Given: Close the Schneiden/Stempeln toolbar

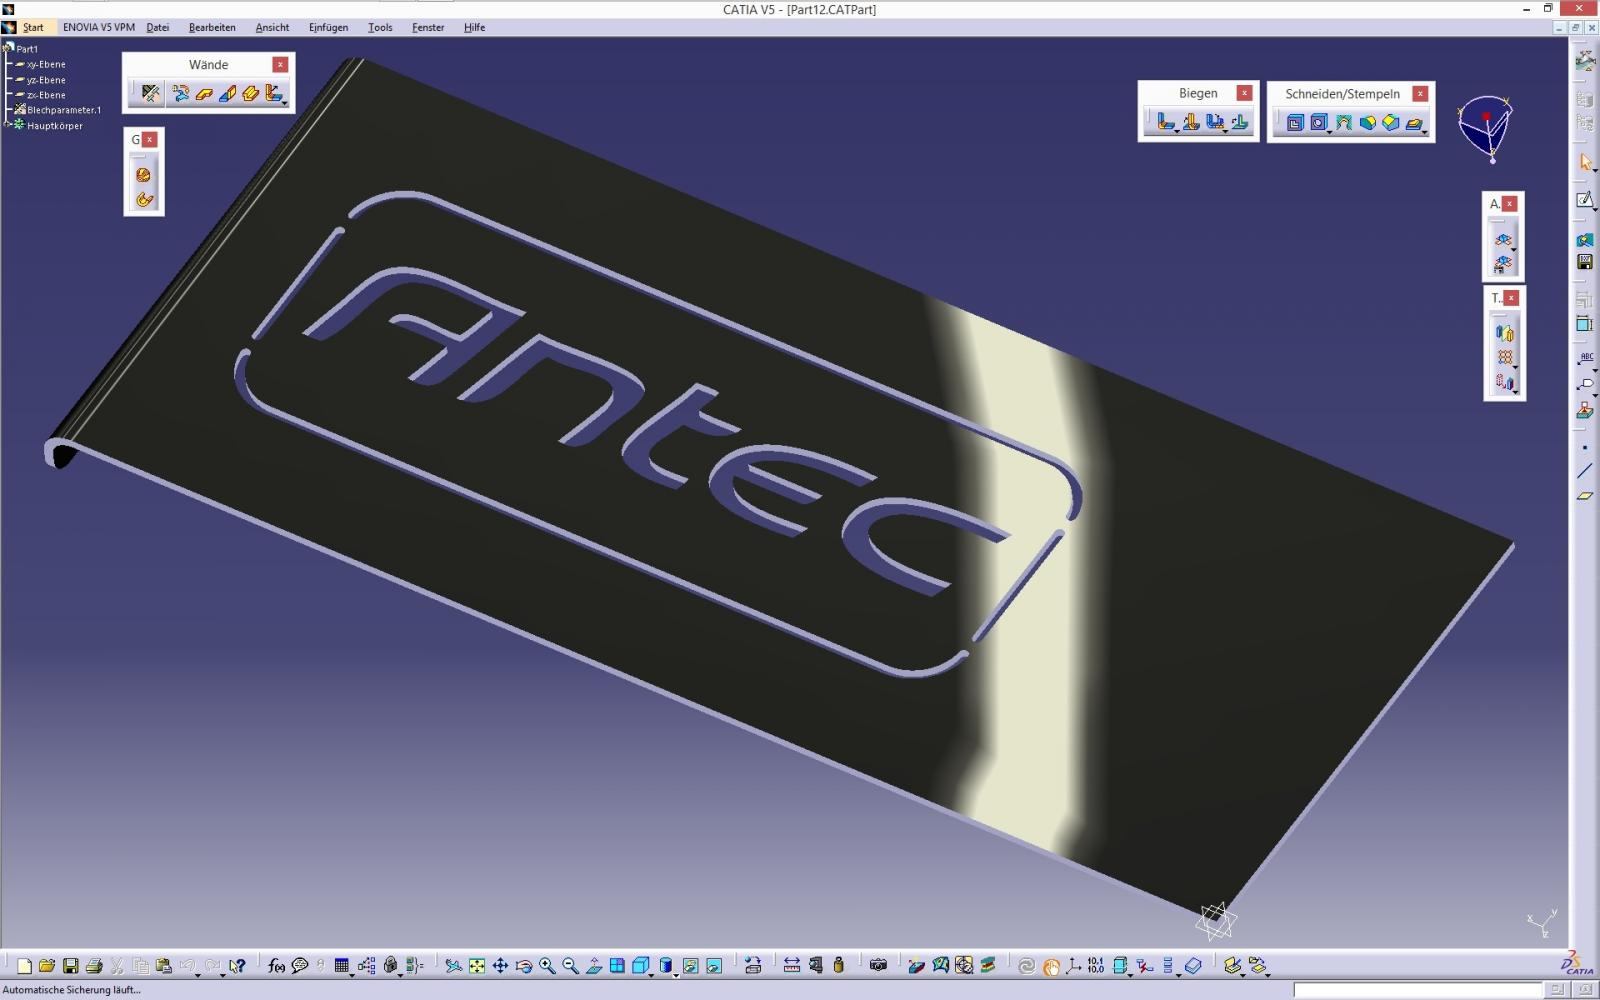Looking at the screenshot, I should coord(1420,93).
